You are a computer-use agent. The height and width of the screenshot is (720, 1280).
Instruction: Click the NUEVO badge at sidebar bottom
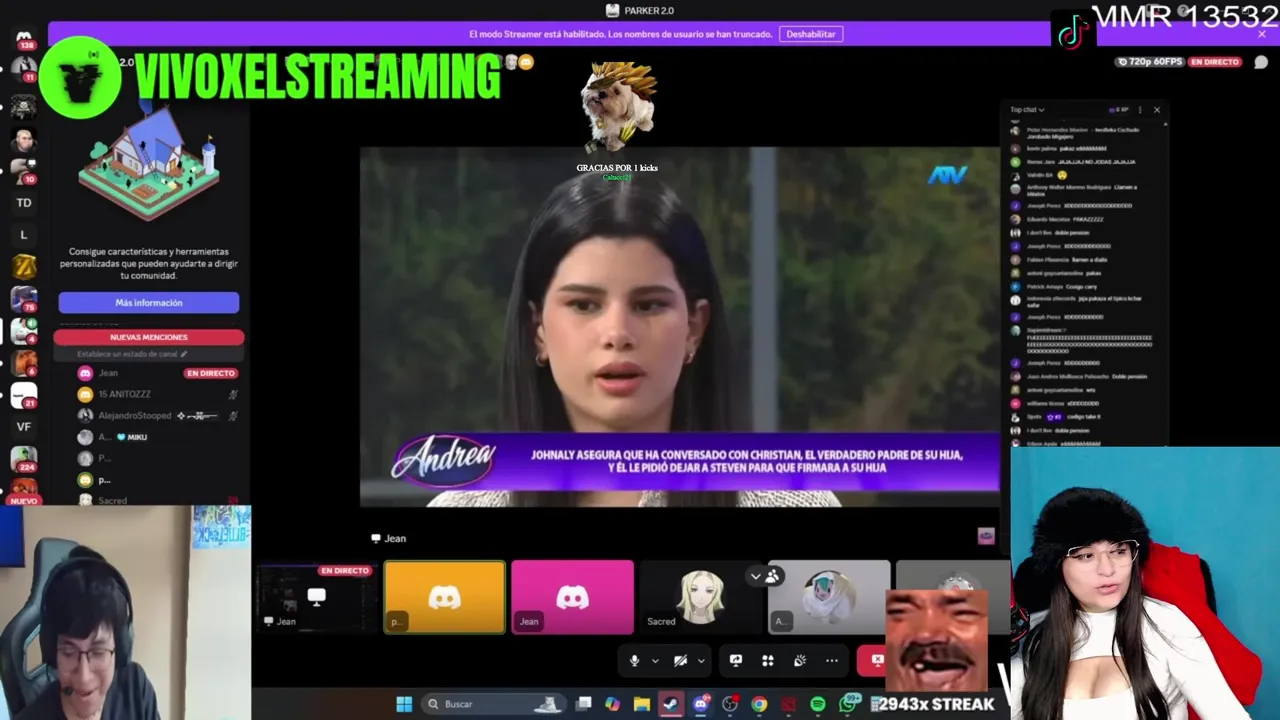point(24,501)
